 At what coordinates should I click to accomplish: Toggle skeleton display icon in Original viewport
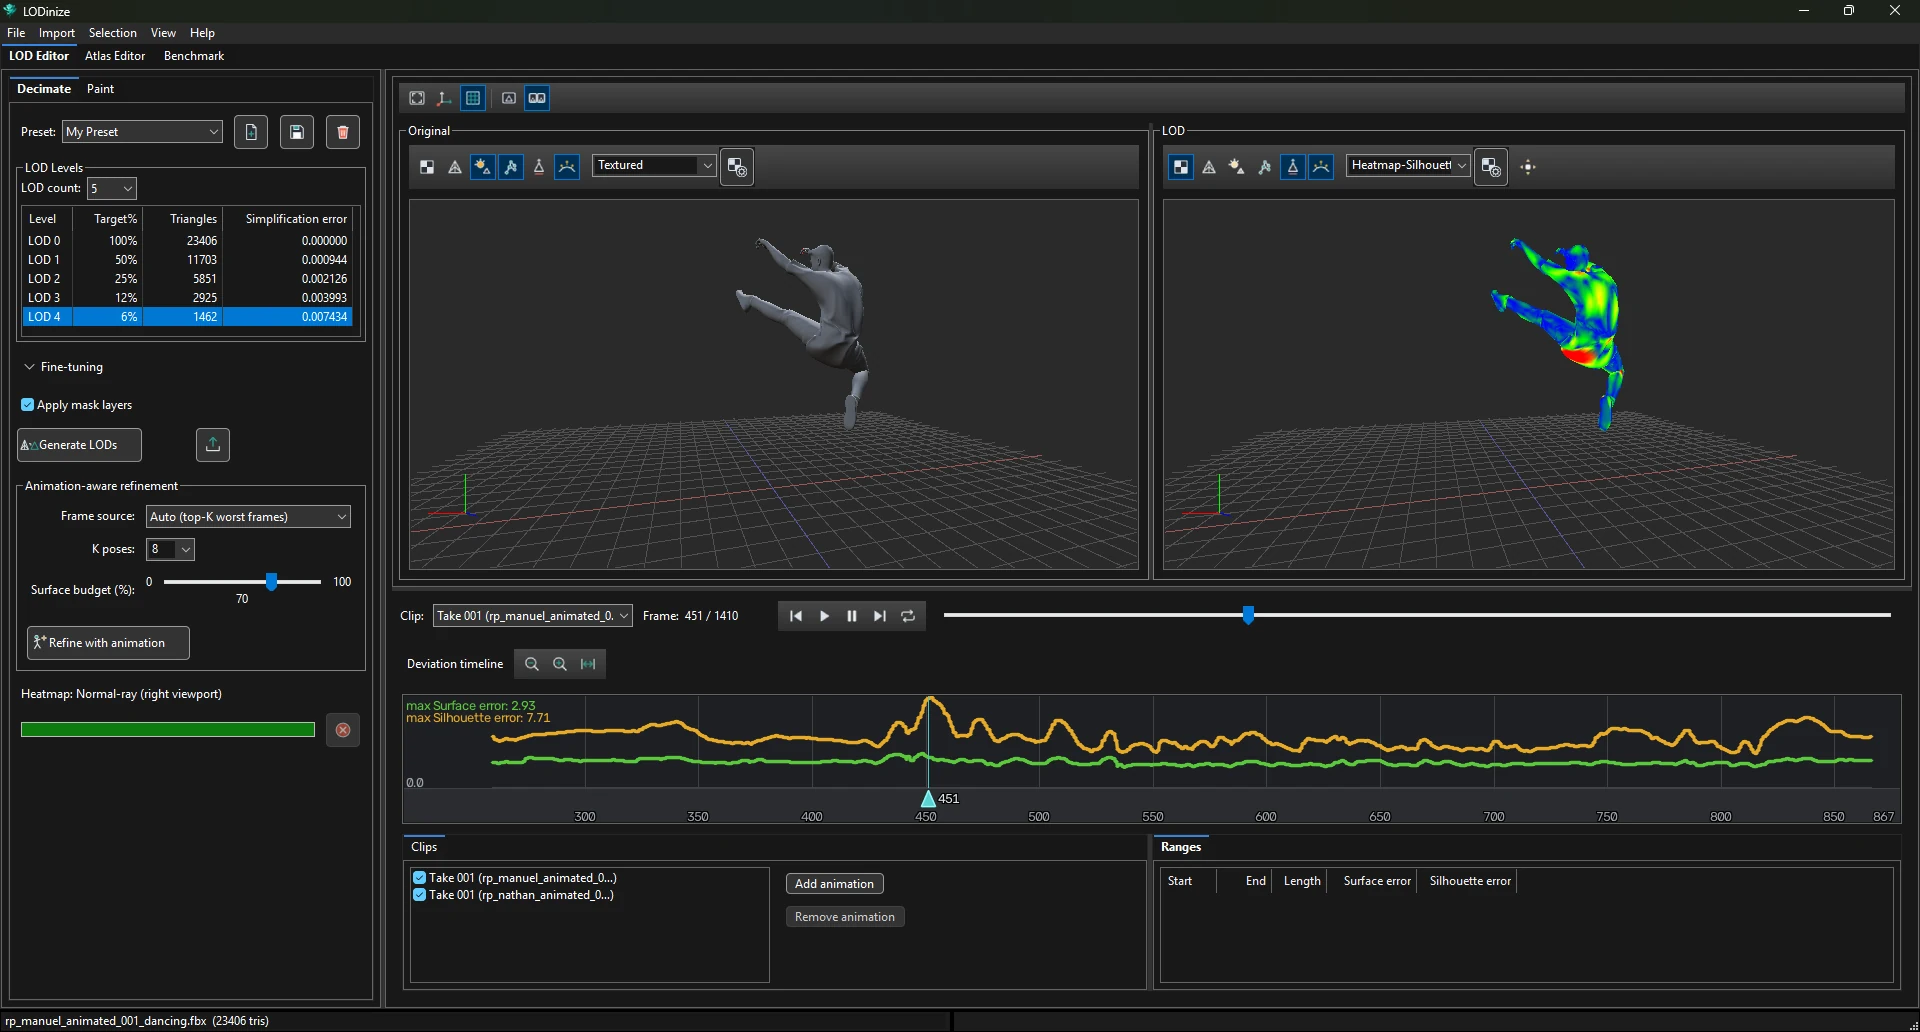[x=511, y=167]
